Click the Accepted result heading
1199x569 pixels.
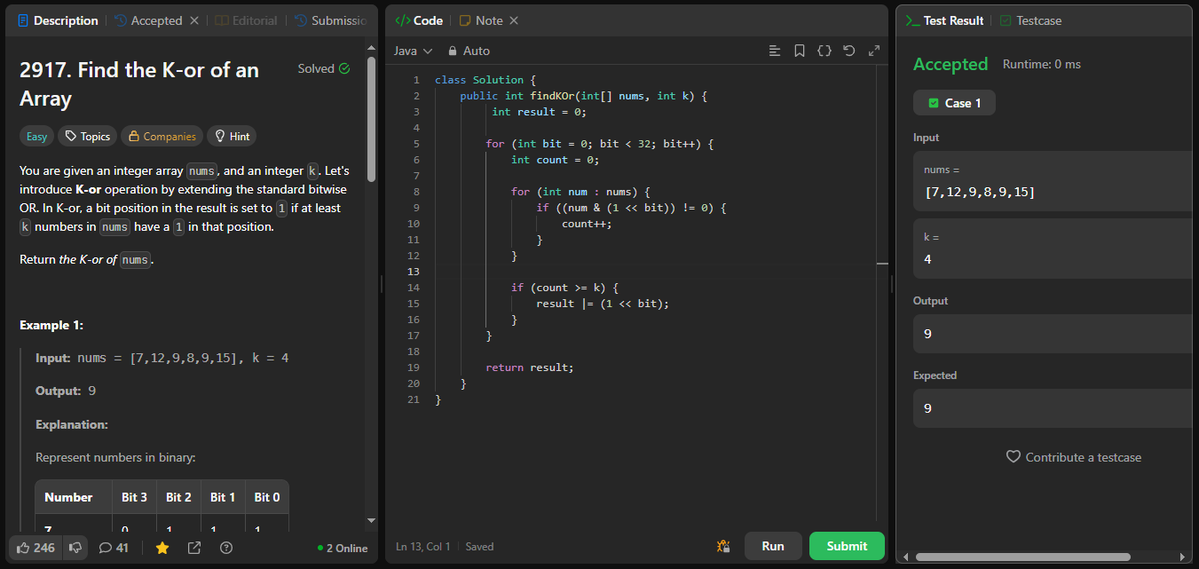(x=950, y=64)
